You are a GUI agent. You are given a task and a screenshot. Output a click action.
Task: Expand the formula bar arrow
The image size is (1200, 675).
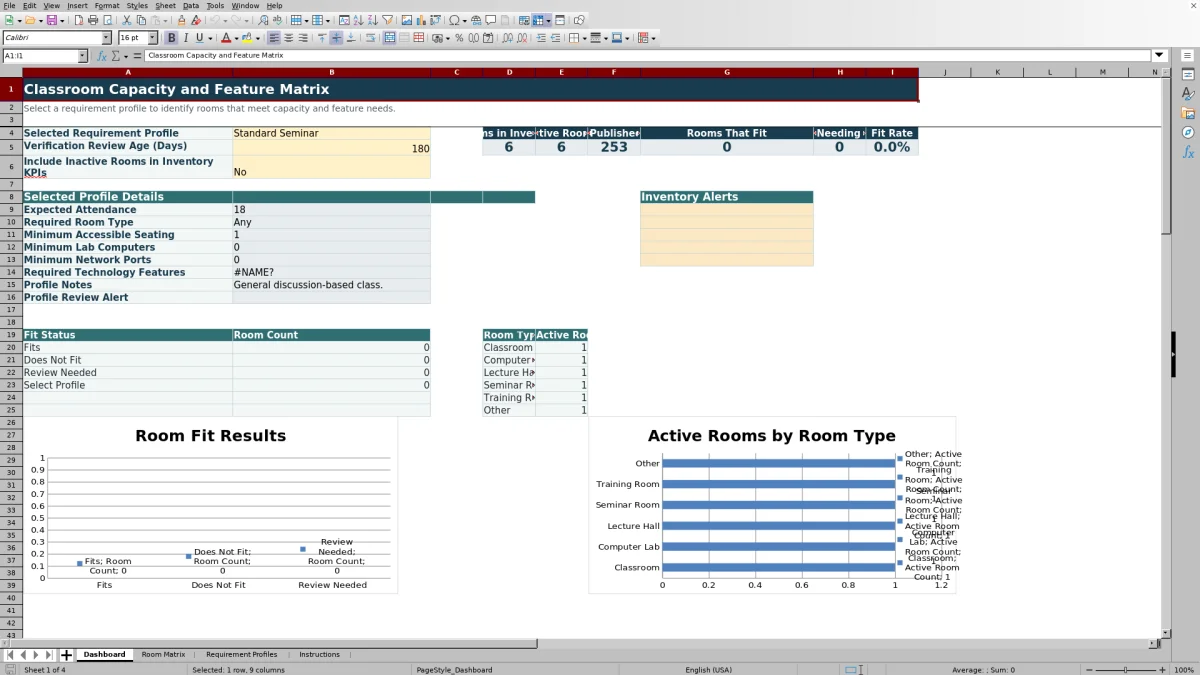coord(1159,56)
